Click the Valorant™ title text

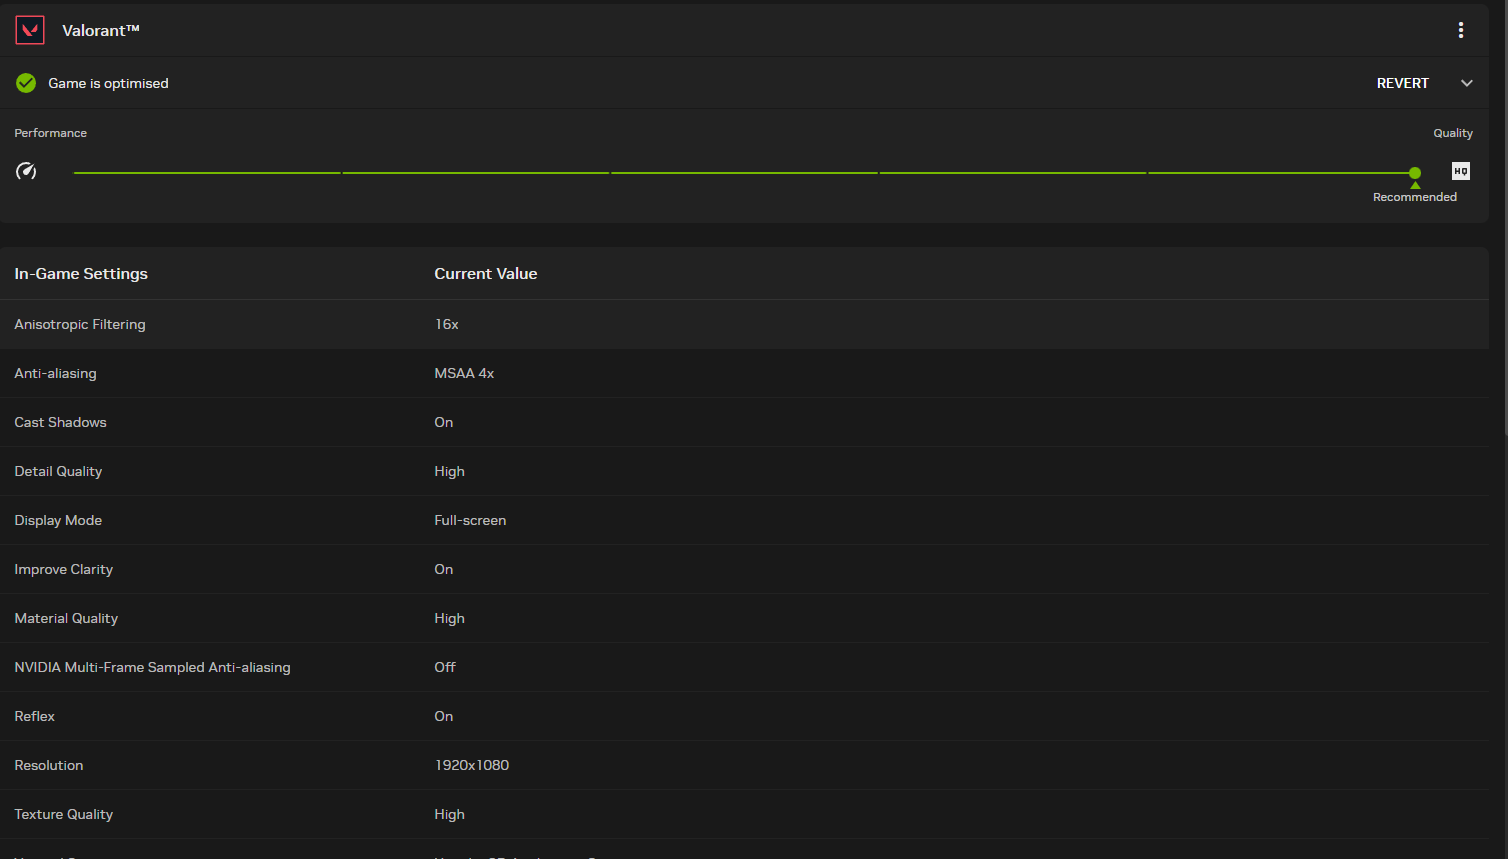[x=101, y=30]
